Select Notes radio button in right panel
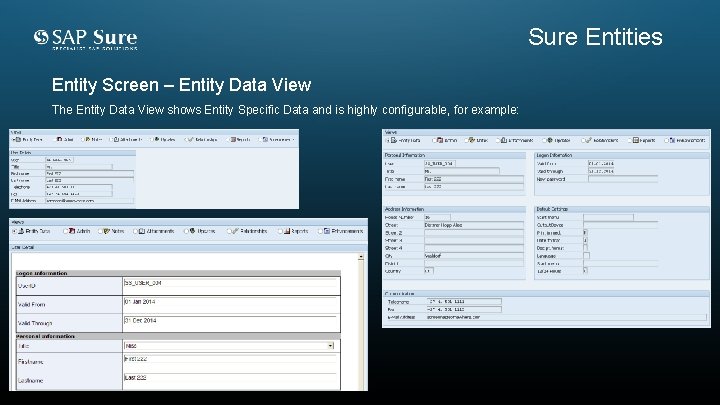The image size is (720, 405). pyautogui.click(x=466, y=140)
